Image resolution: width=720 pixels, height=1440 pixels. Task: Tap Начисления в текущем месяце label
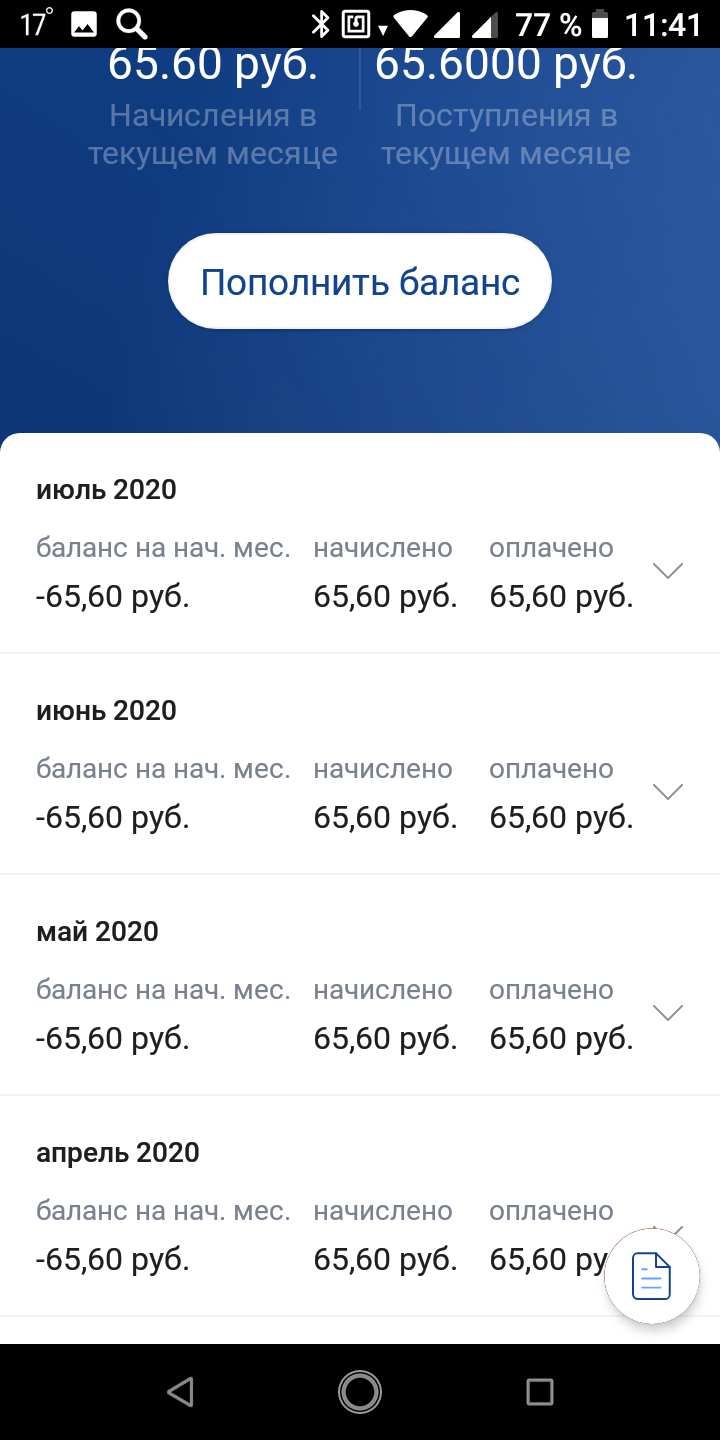212,135
